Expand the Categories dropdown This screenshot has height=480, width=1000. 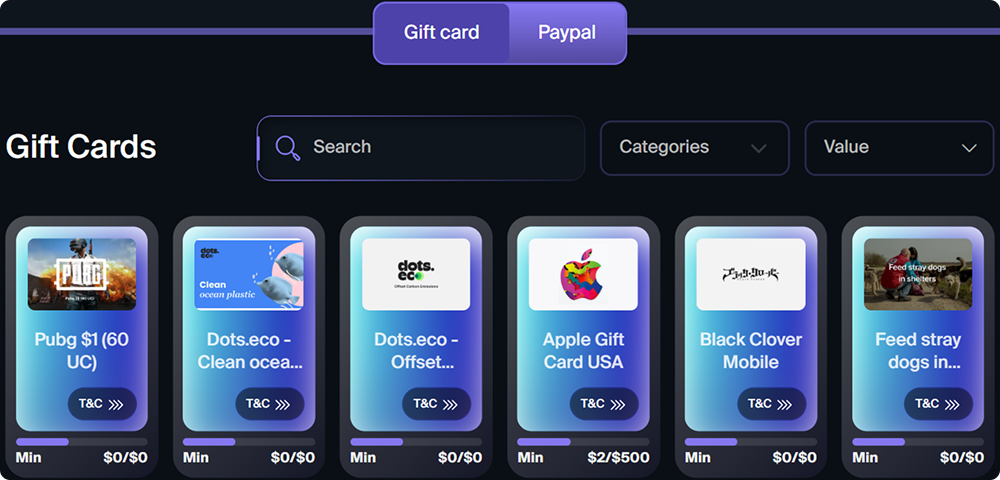[695, 148]
